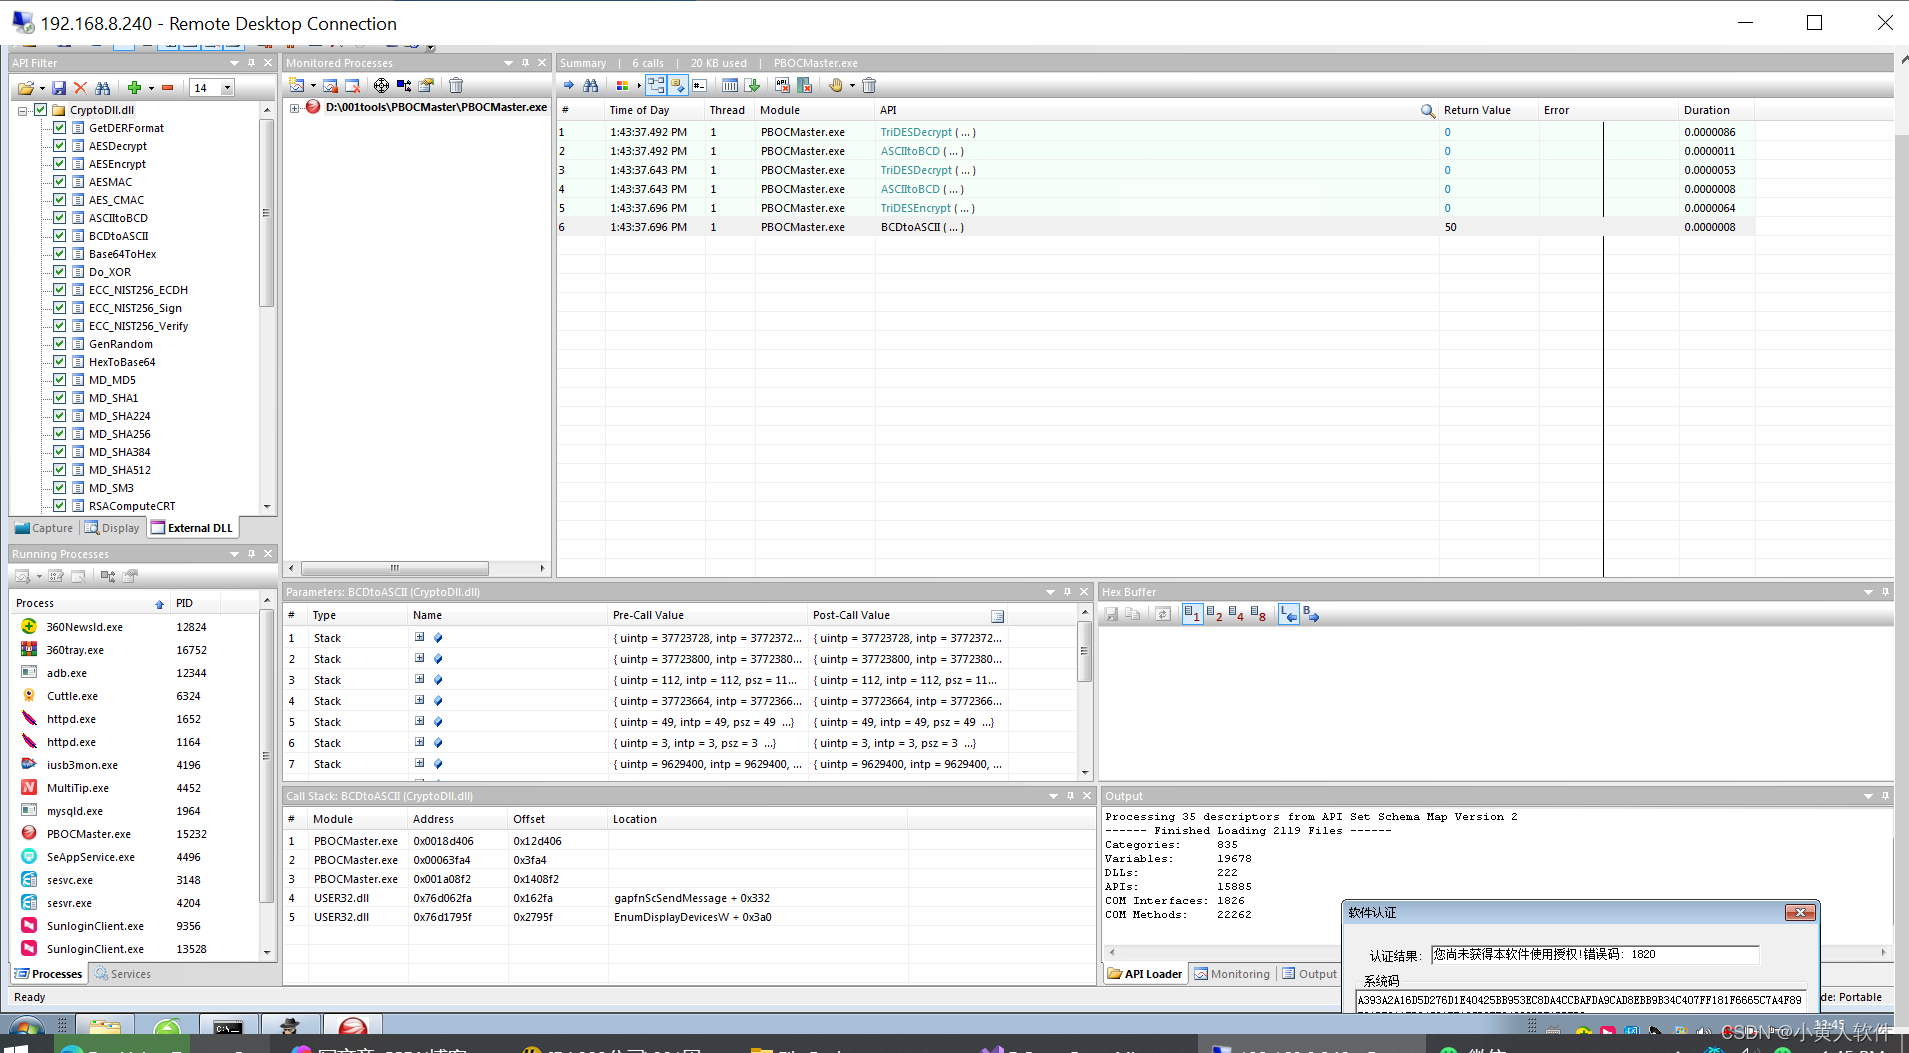This screenshot has width=1909, height=1053.
Task: Select BCDtoASCII call in row 6
Action: [1155, 227]
